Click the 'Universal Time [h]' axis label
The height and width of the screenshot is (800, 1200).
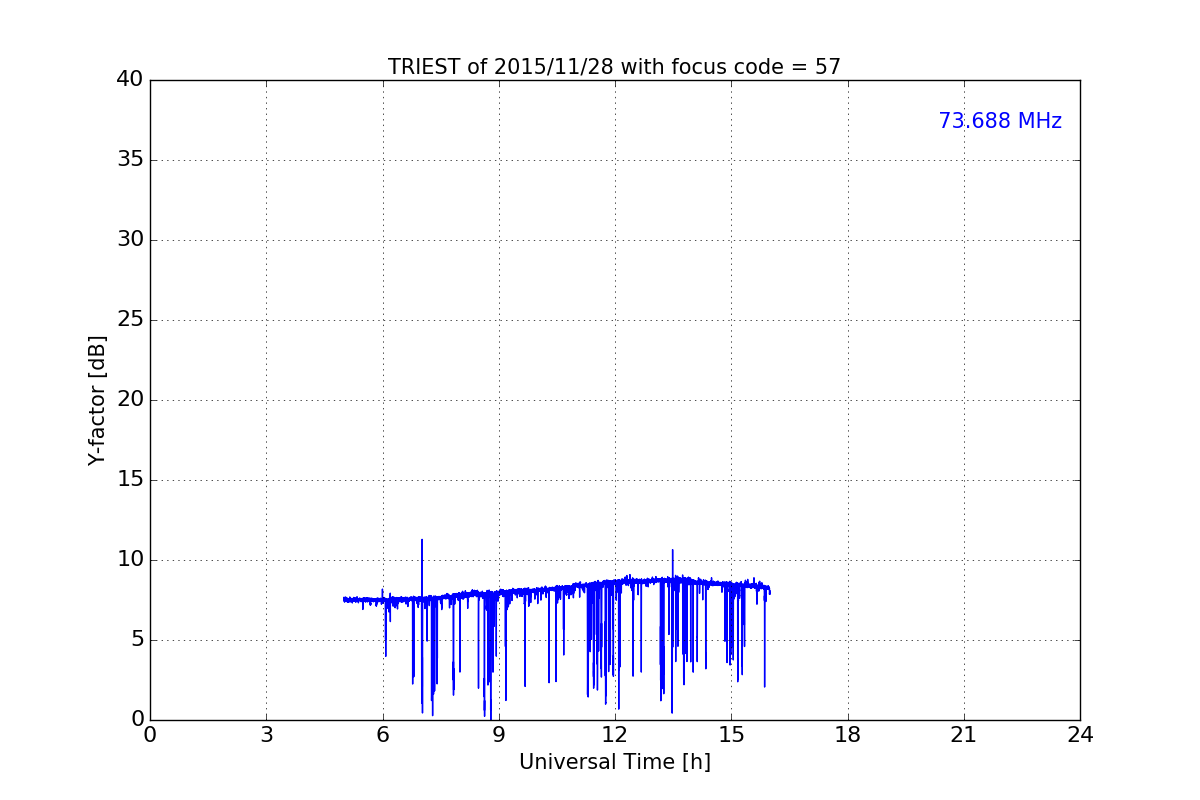(614, 762)
